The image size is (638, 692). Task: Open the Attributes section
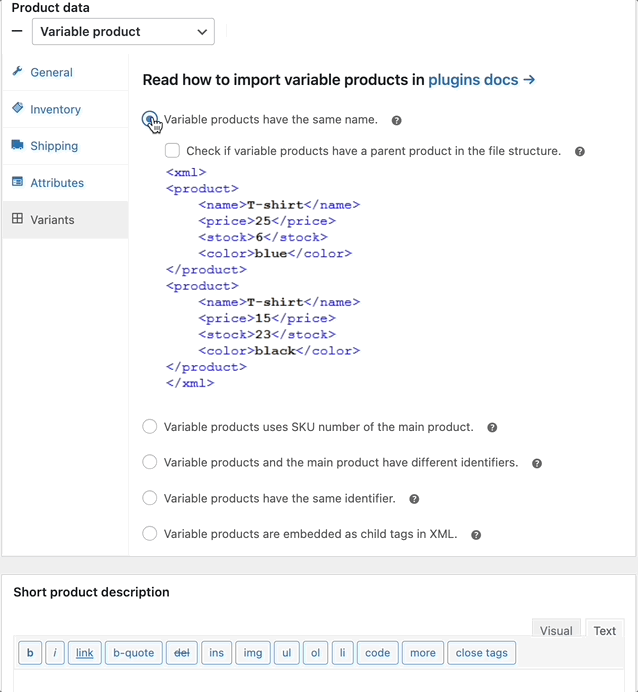[x=57, y=183]
